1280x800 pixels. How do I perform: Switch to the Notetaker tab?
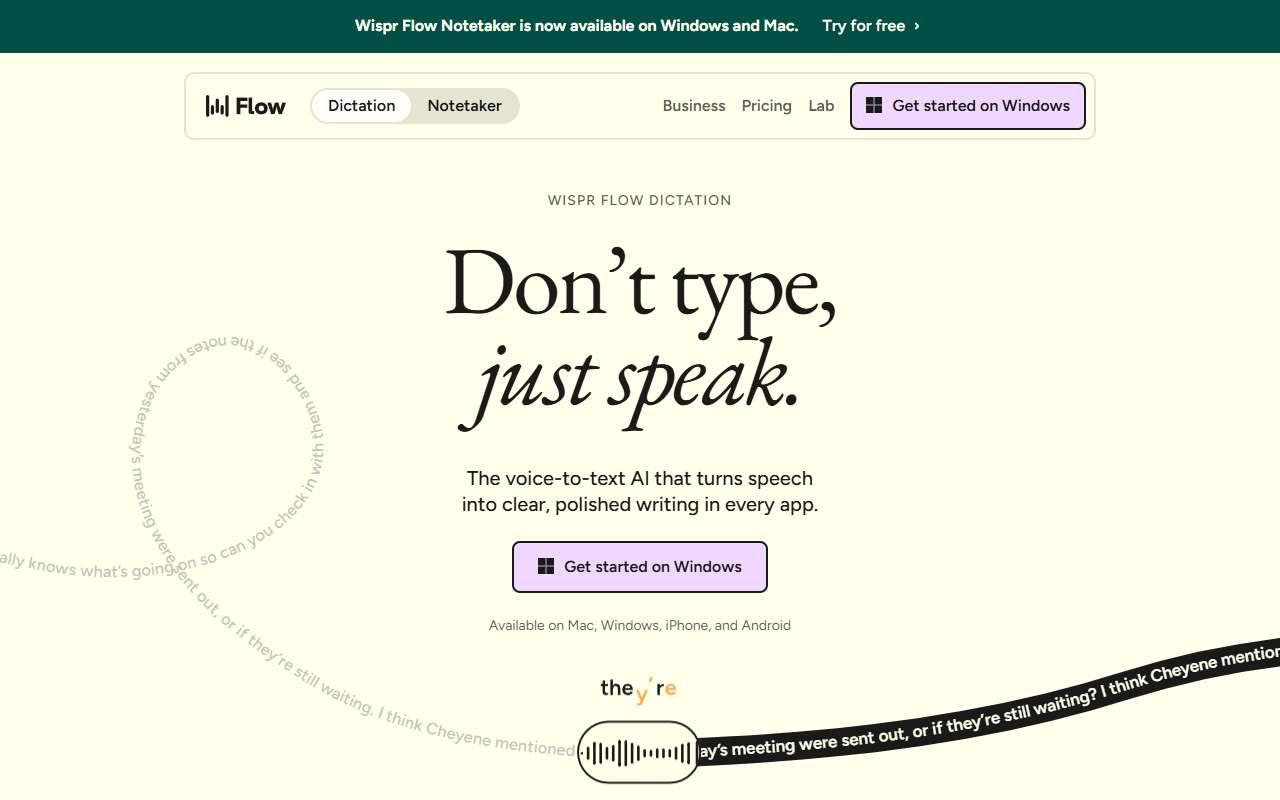(464, 106)
